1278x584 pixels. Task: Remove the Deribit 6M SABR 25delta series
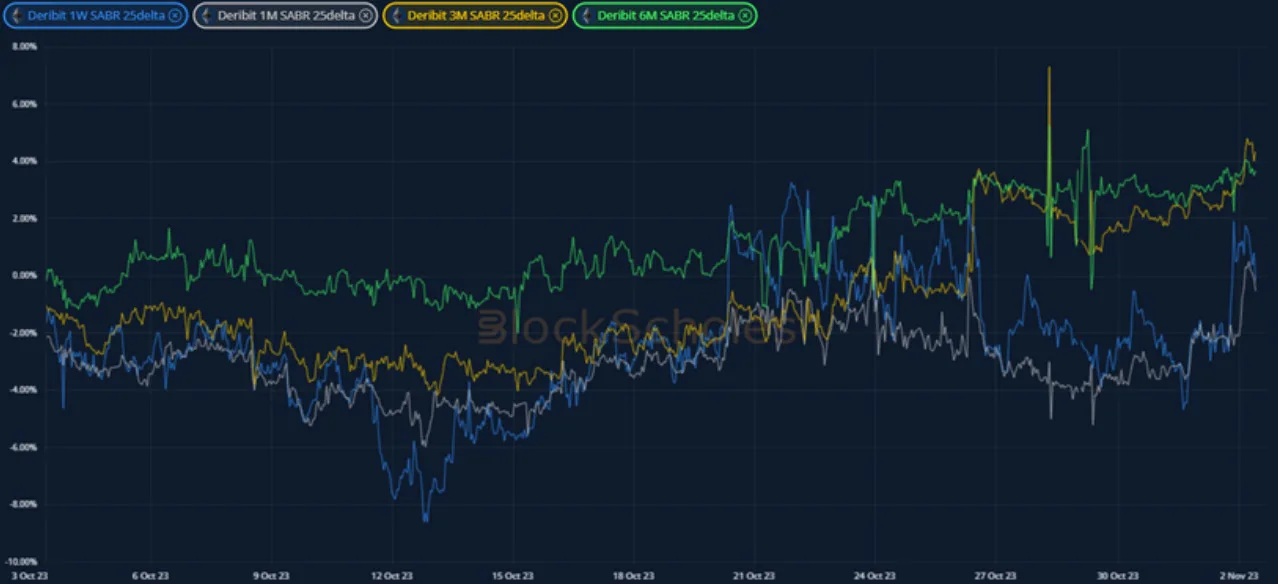[x=745, y=15]
